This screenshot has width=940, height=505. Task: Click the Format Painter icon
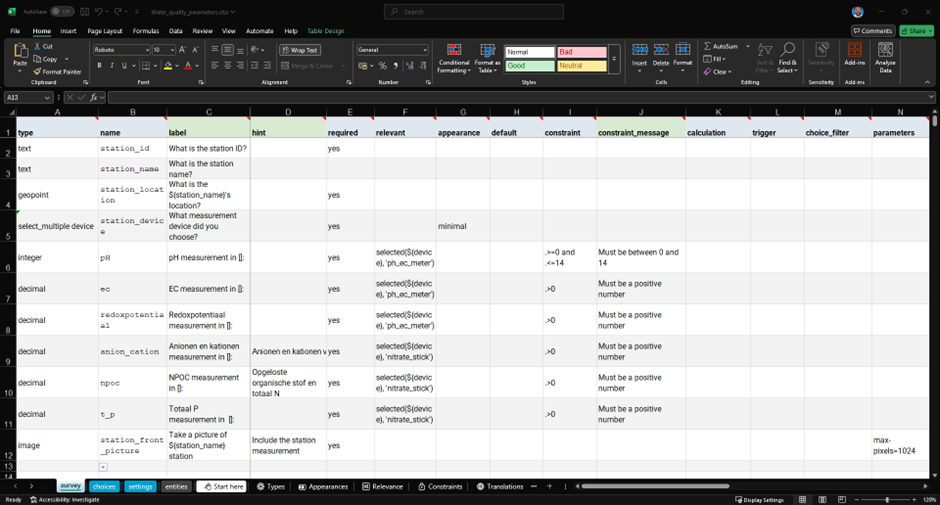(x=37, y=72)
